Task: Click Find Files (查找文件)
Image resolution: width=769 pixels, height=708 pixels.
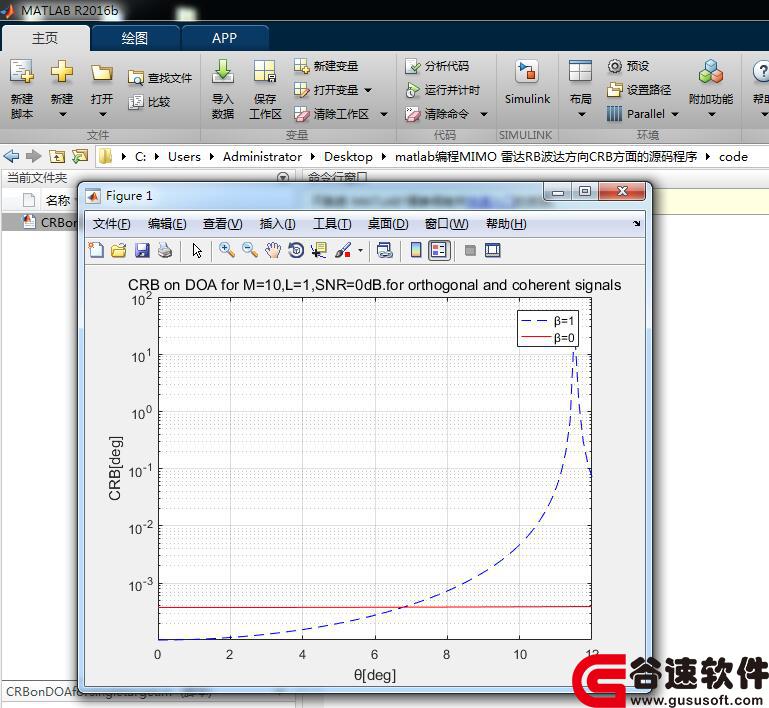Action: (160, 77)
